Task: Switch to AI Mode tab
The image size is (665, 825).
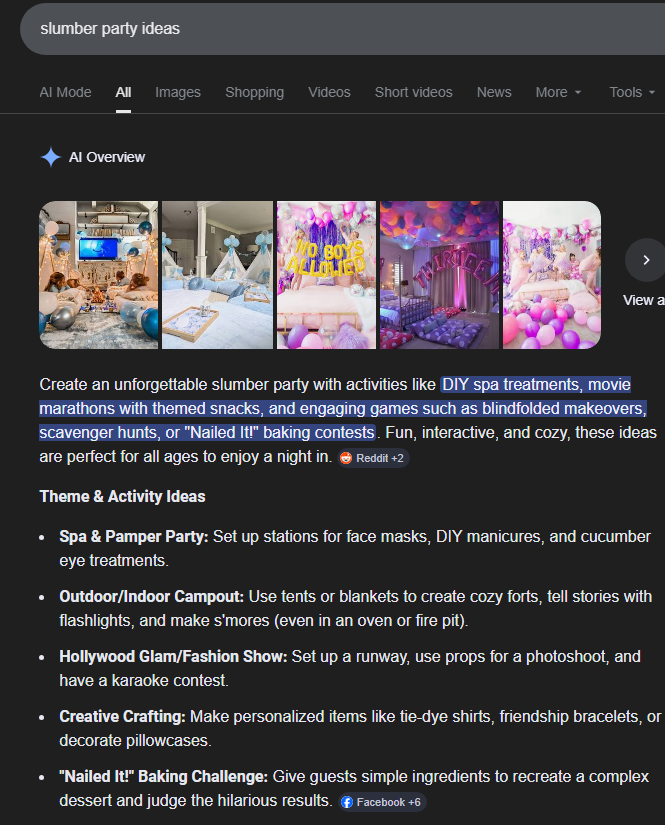Action: [x=65, y=92]
